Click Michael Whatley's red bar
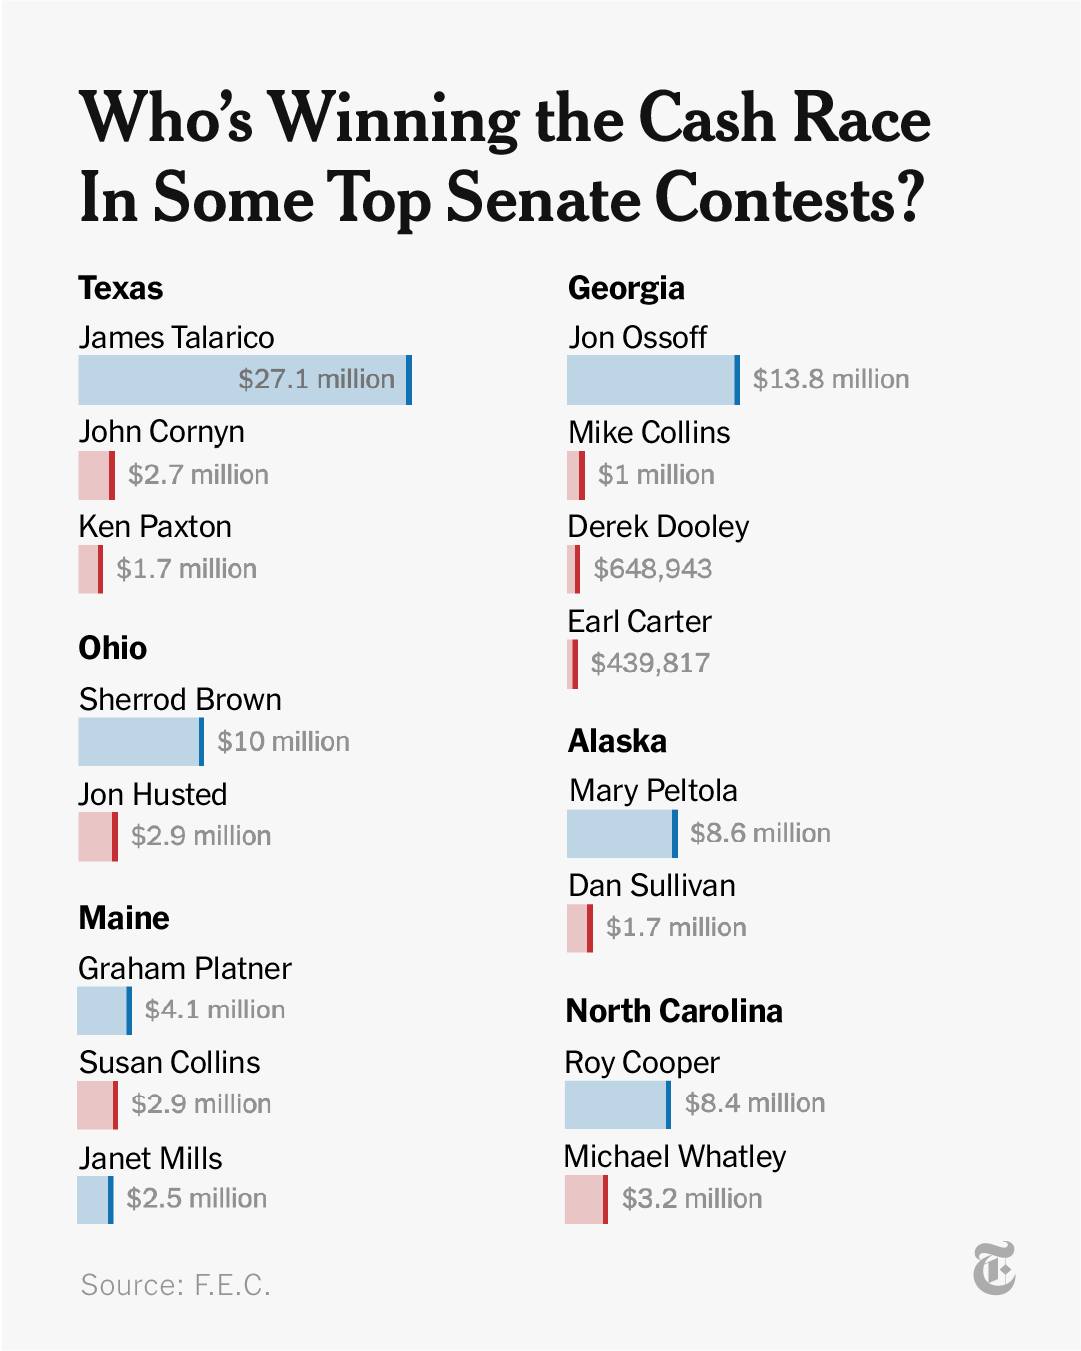Screen dimensions: 1081x1351 tap(586, 1199)
